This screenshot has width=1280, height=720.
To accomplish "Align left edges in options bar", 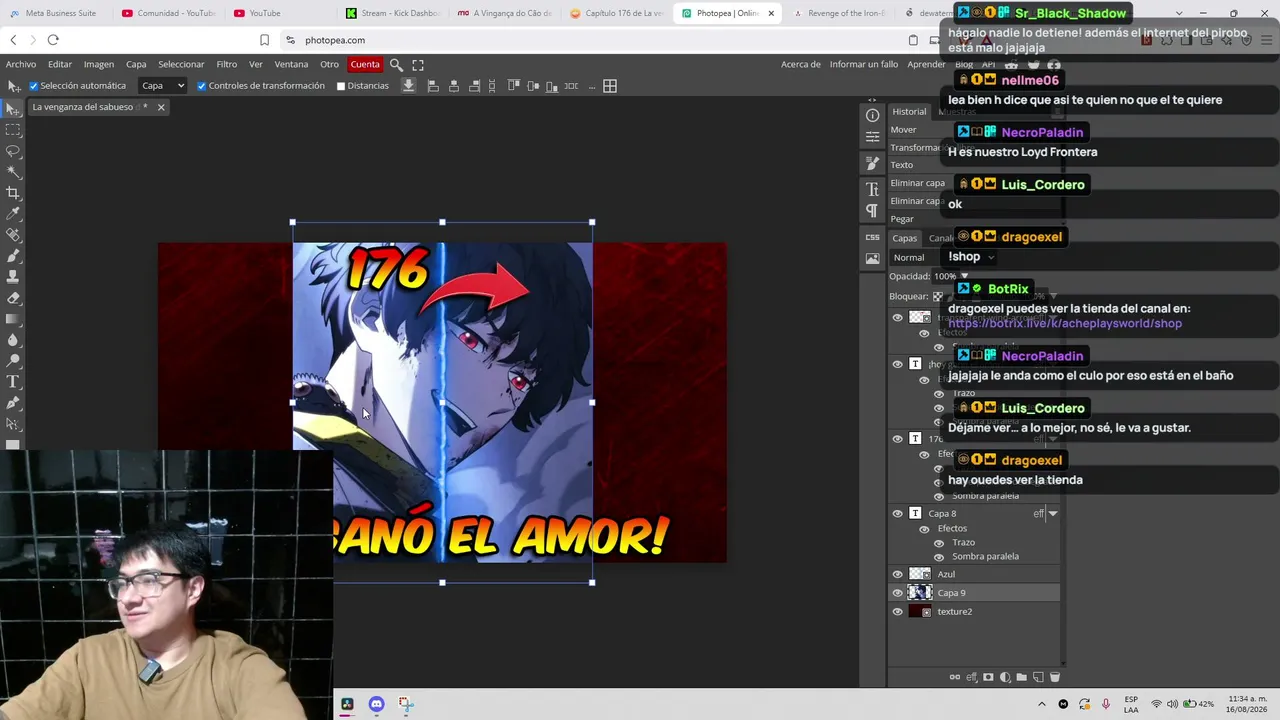I will tap(433, 86).
